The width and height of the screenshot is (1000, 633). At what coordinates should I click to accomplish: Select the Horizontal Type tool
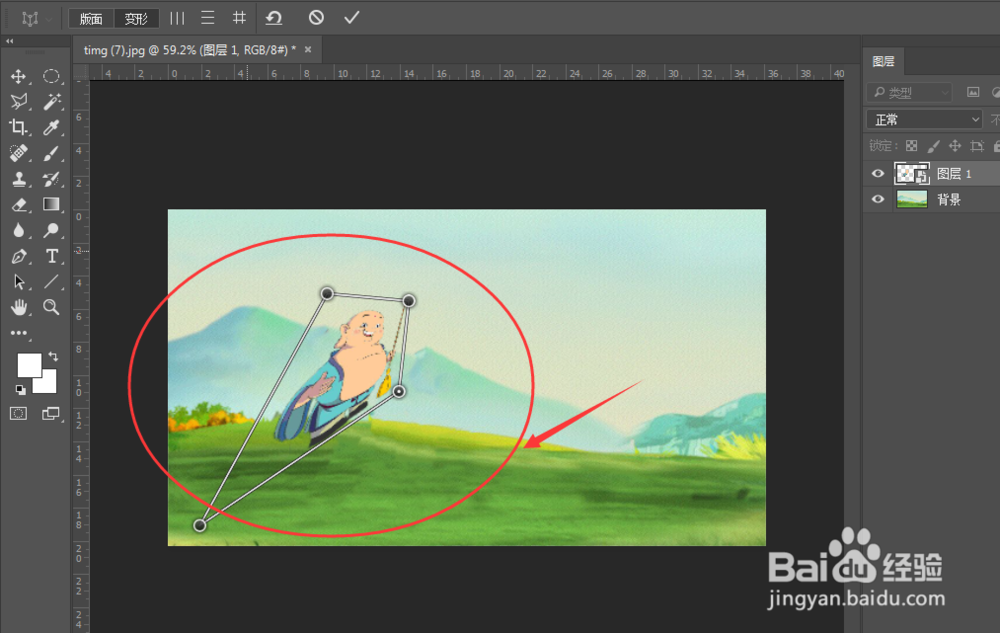(x=52, y=256)
